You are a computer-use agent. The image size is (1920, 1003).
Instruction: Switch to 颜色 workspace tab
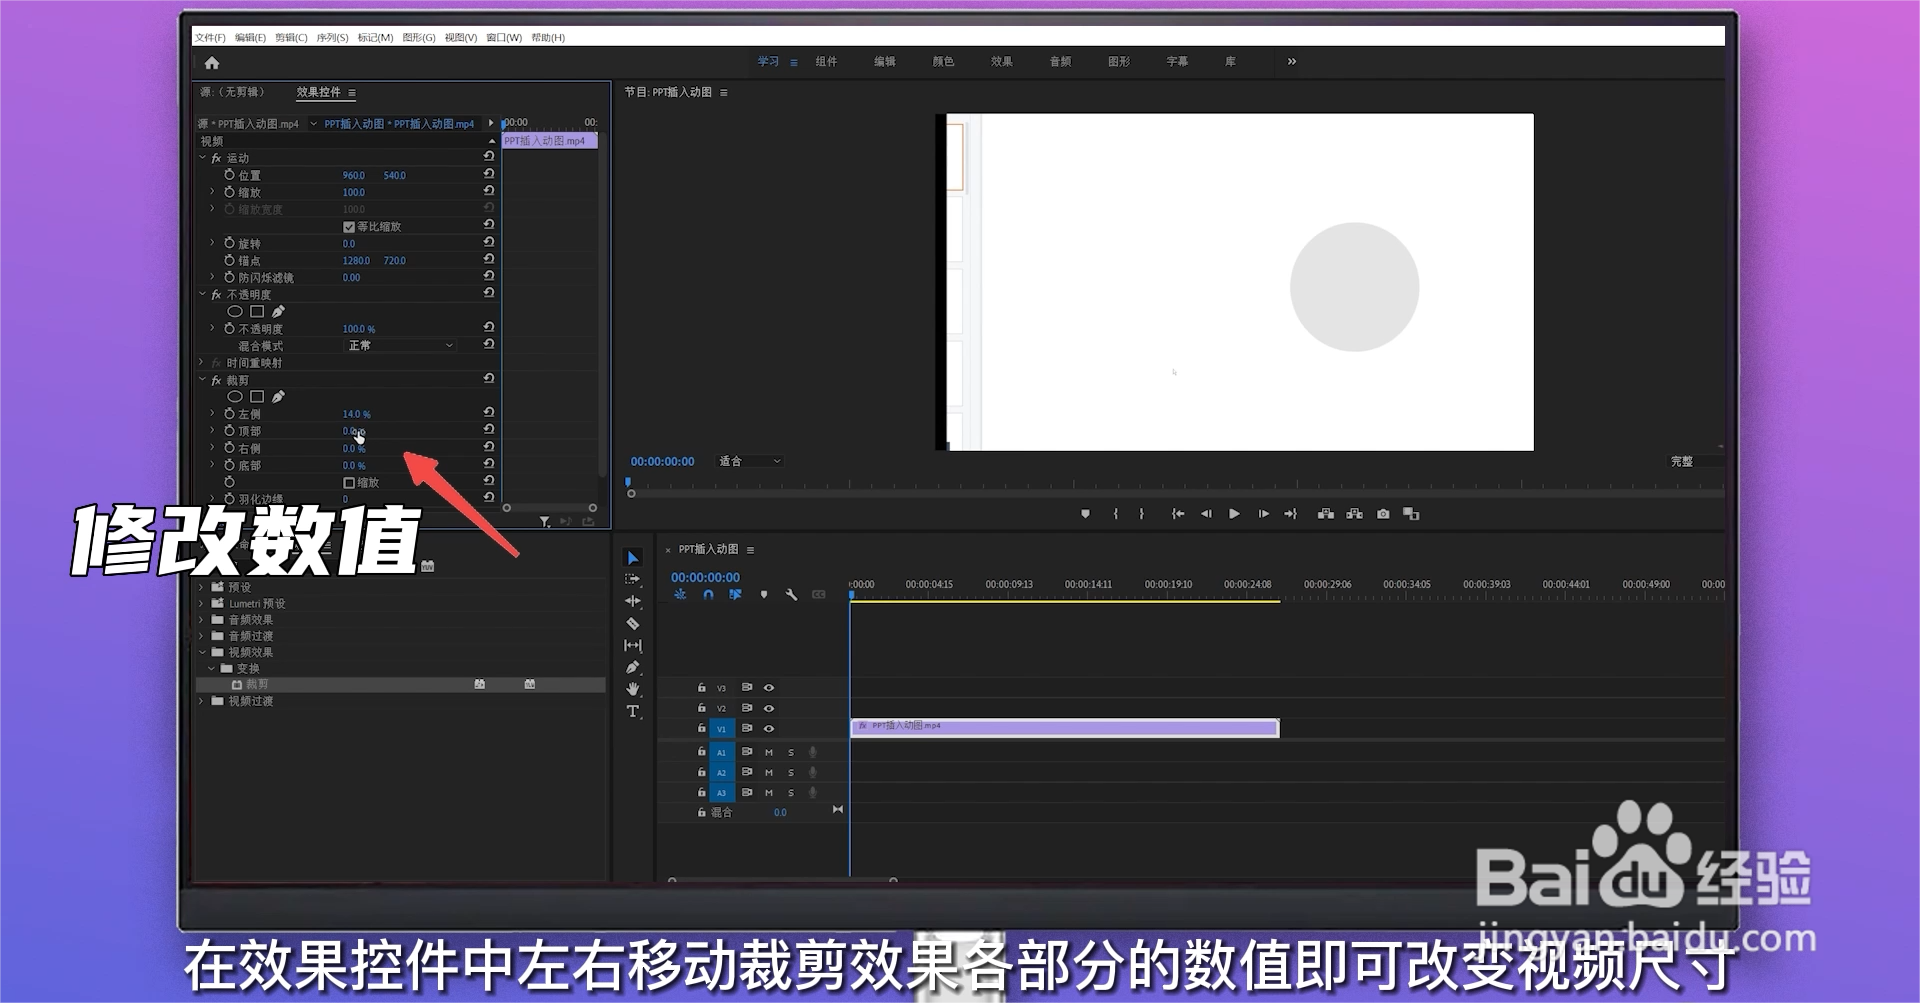[943, 62]
